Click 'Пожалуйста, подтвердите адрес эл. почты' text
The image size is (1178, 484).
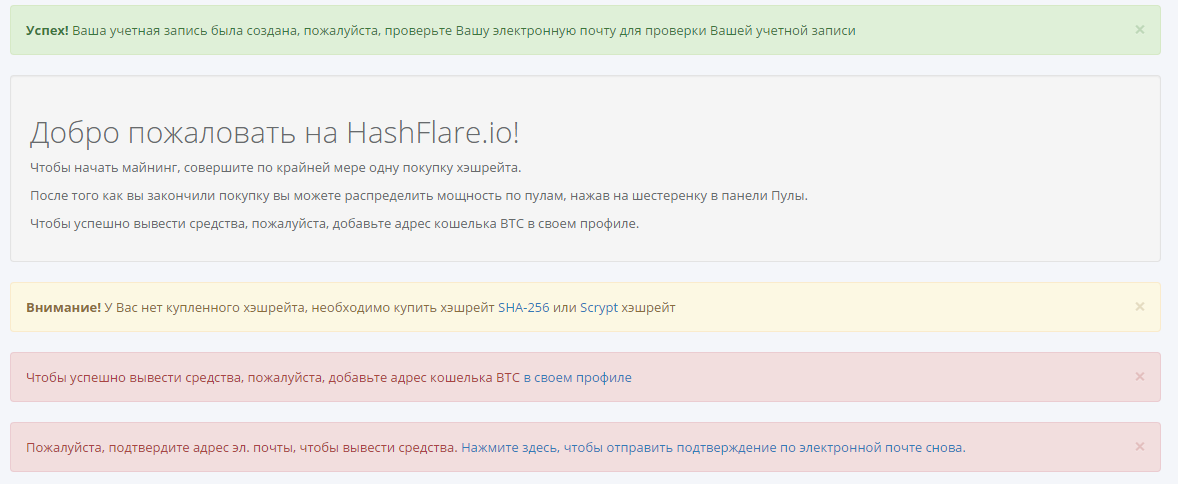242,447
